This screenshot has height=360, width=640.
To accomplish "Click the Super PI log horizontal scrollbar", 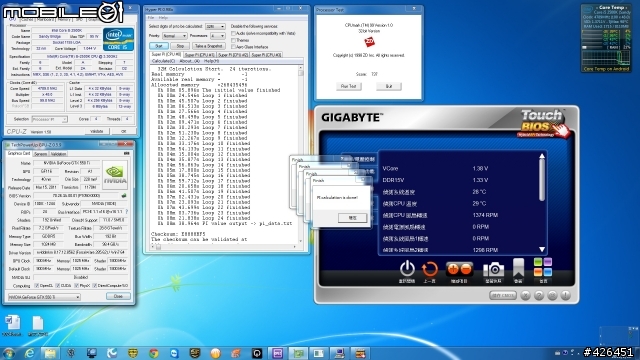I will click(225, 247).
